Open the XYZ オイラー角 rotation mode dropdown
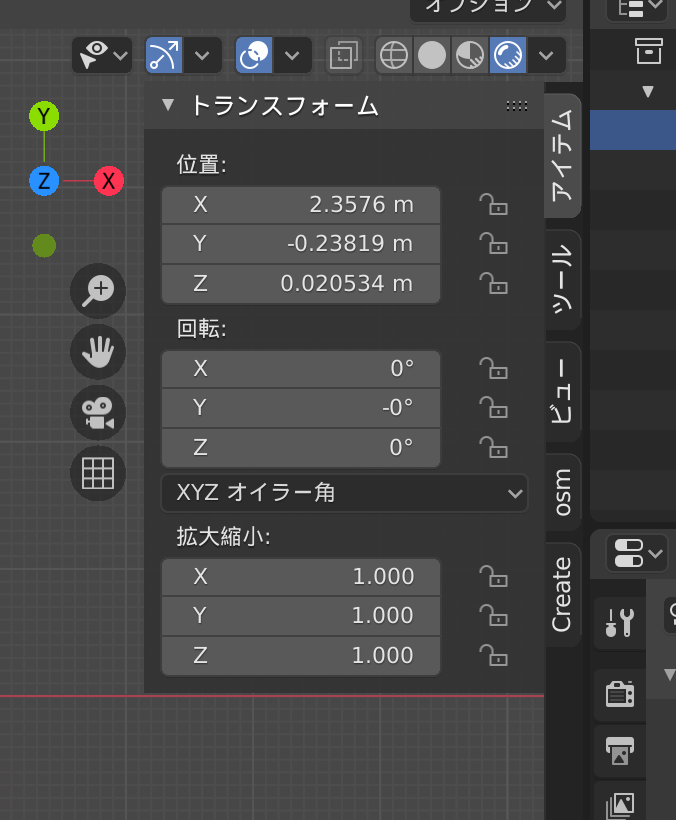This screenshot has width=676, height=820. [x=345, y=493]
